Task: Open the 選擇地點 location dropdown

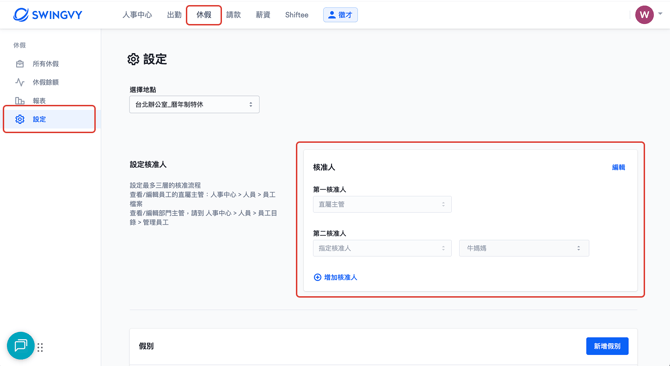Action: 194,104
